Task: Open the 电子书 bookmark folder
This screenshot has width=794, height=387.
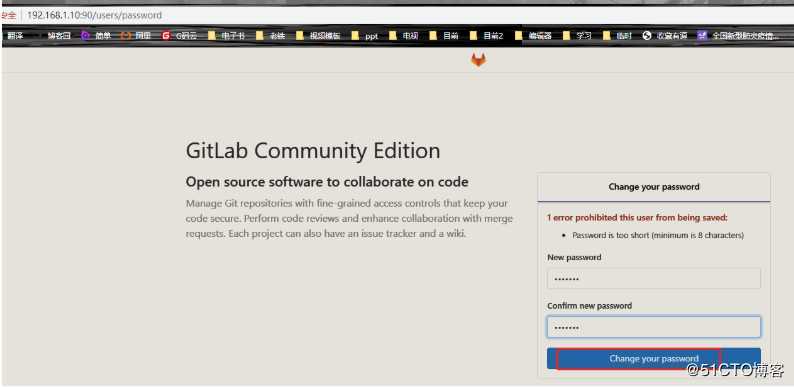Action: point(226,36)
